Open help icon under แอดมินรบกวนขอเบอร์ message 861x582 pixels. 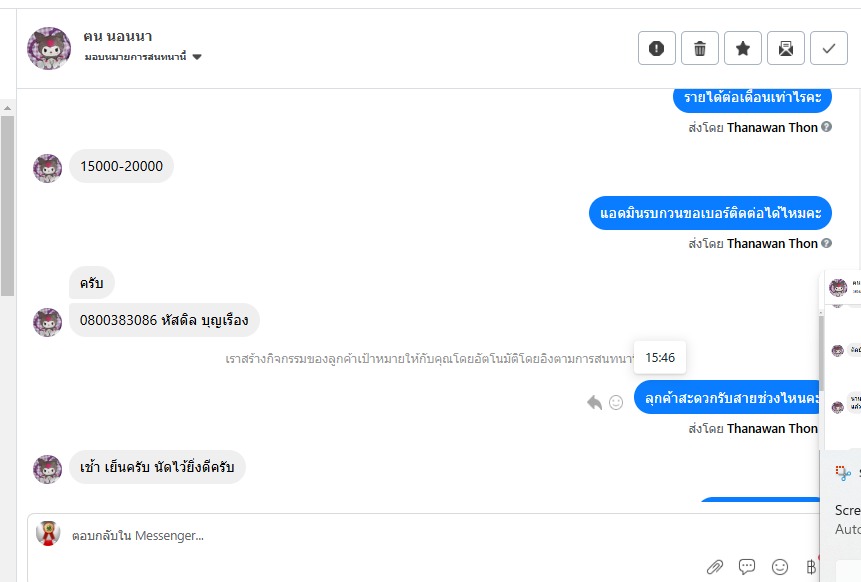(x=826, y=243)
